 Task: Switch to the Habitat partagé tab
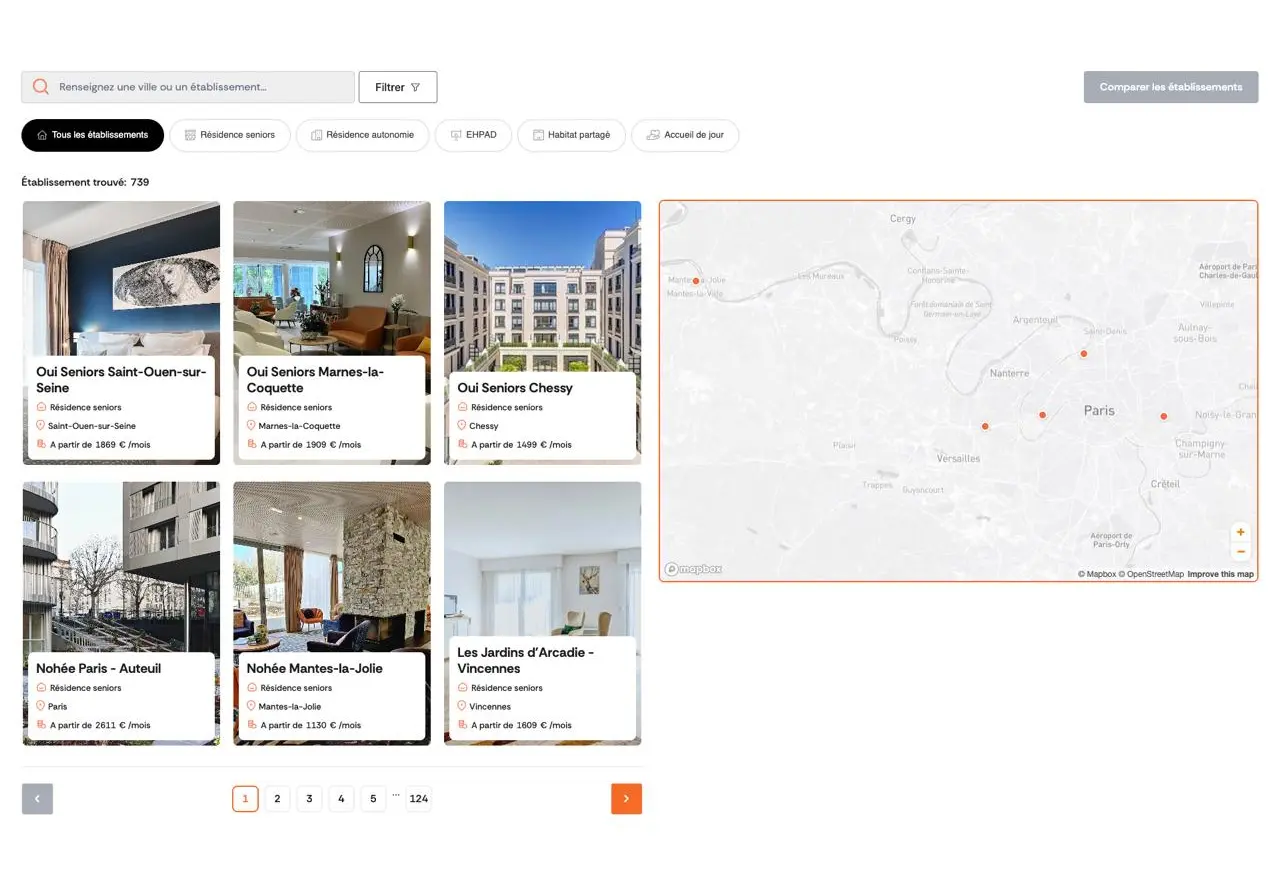pos(571,135)
